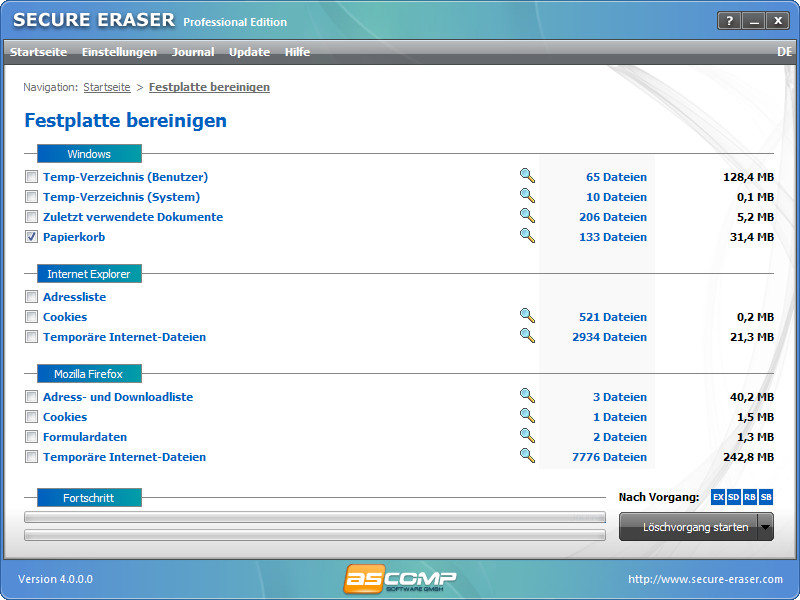The width and height of the screenshot is (800, 600).
Task: Open magnifier for Formulardaten
Action: (x=528, y=436)
